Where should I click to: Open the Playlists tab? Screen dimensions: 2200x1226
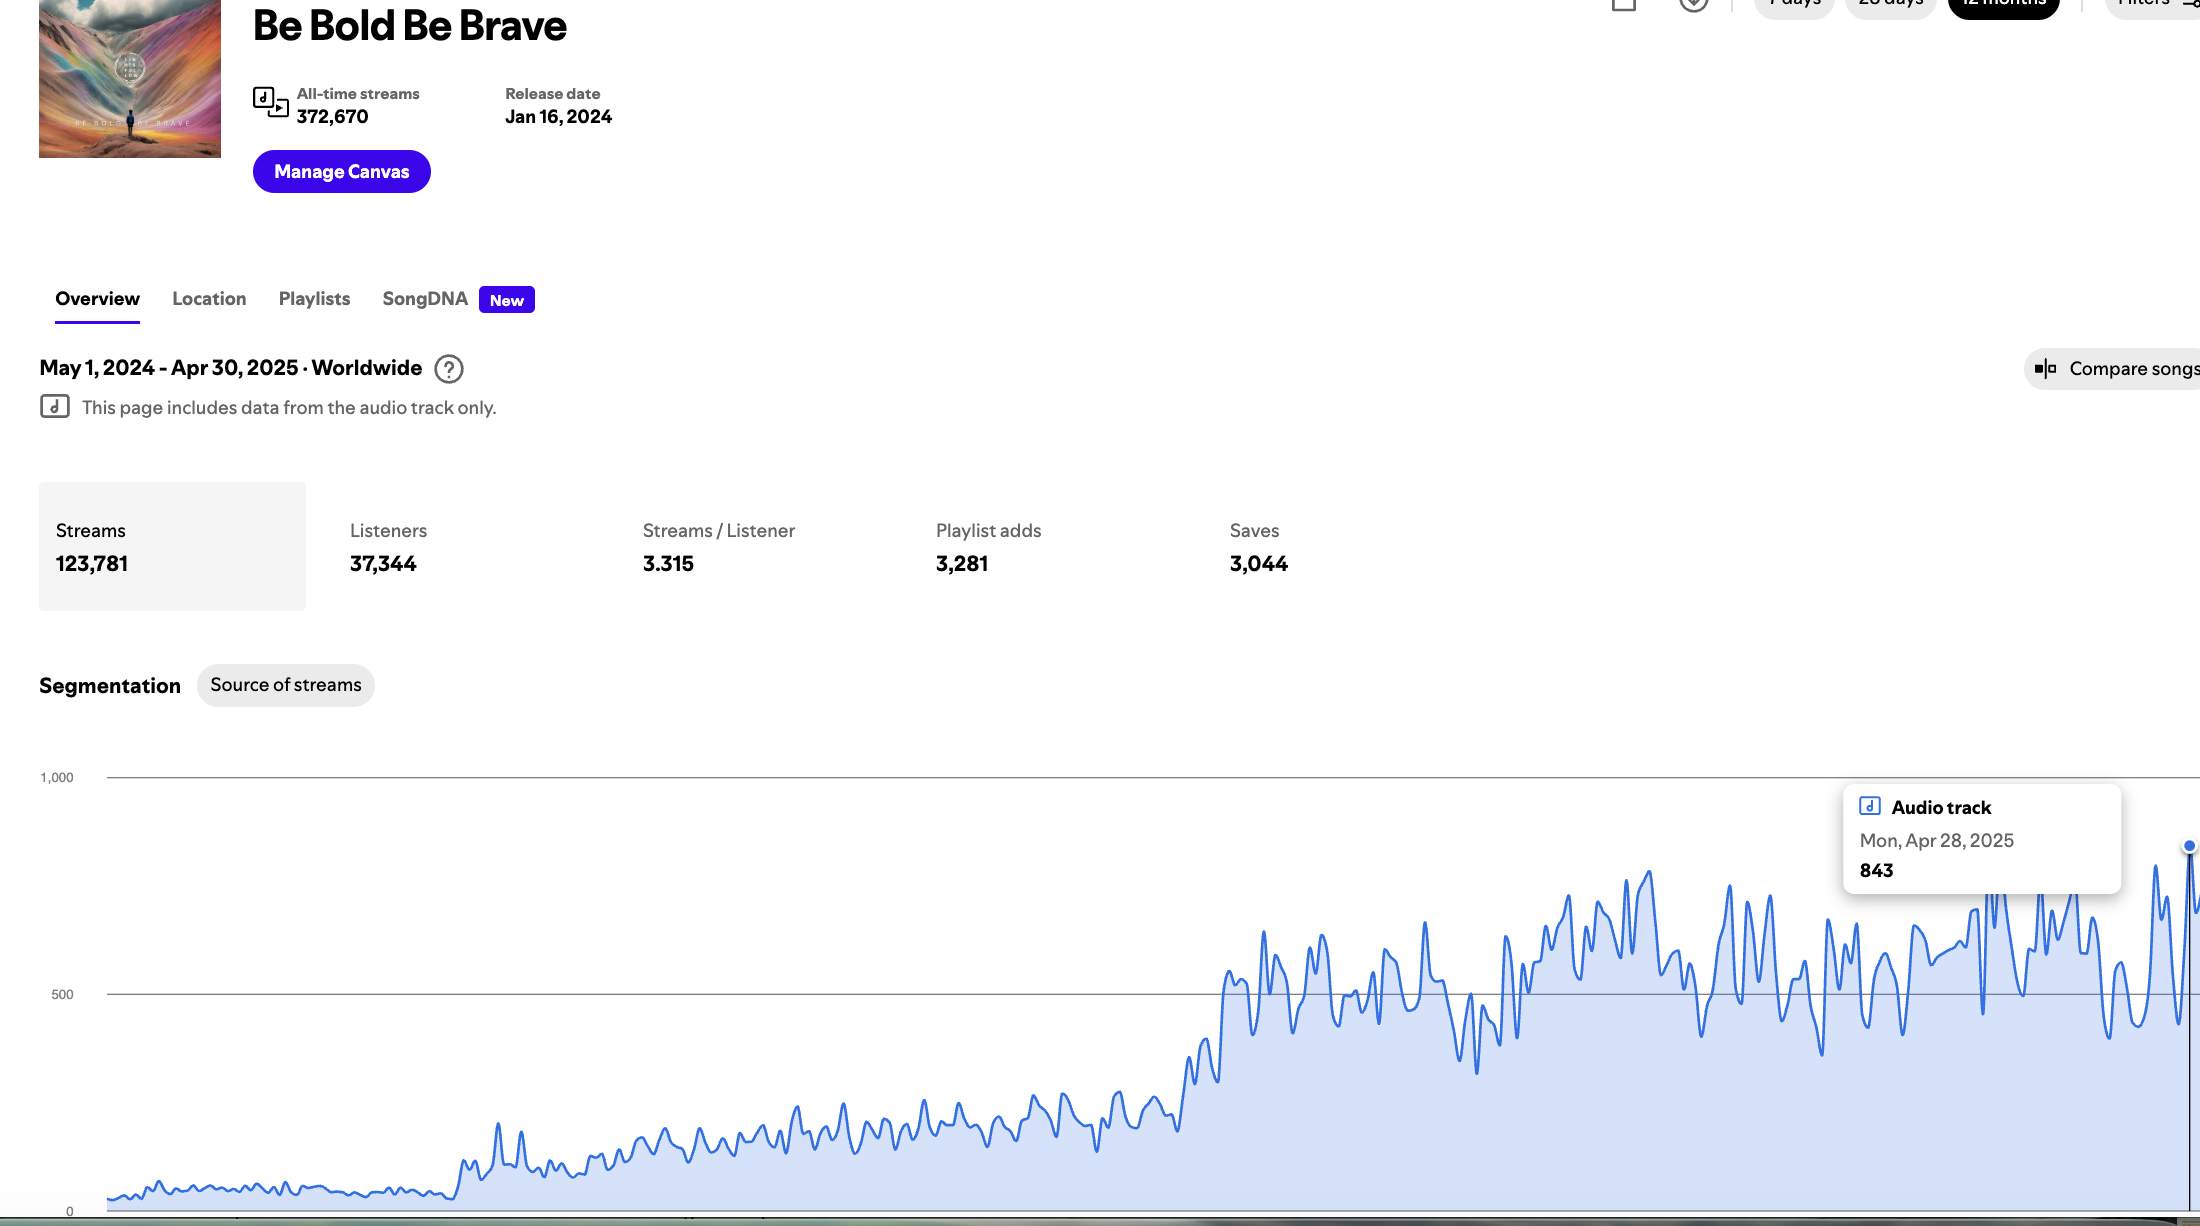click(x=314, y=299)
